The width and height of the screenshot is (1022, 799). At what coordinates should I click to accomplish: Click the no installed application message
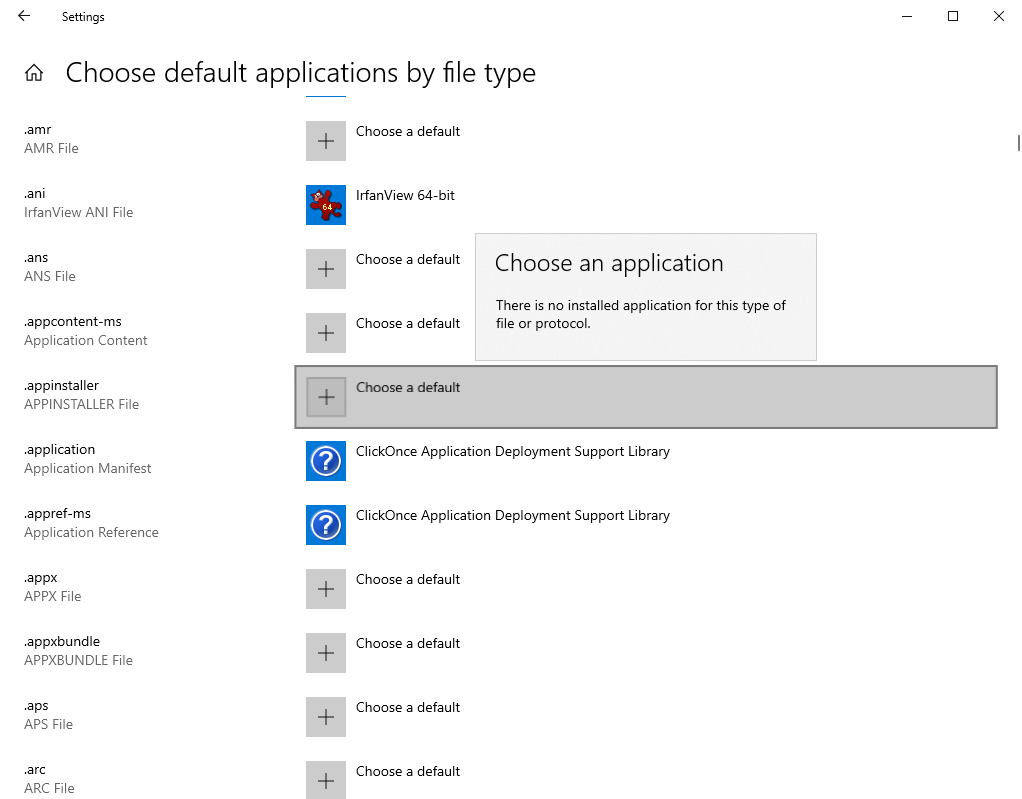coord(641,314)
